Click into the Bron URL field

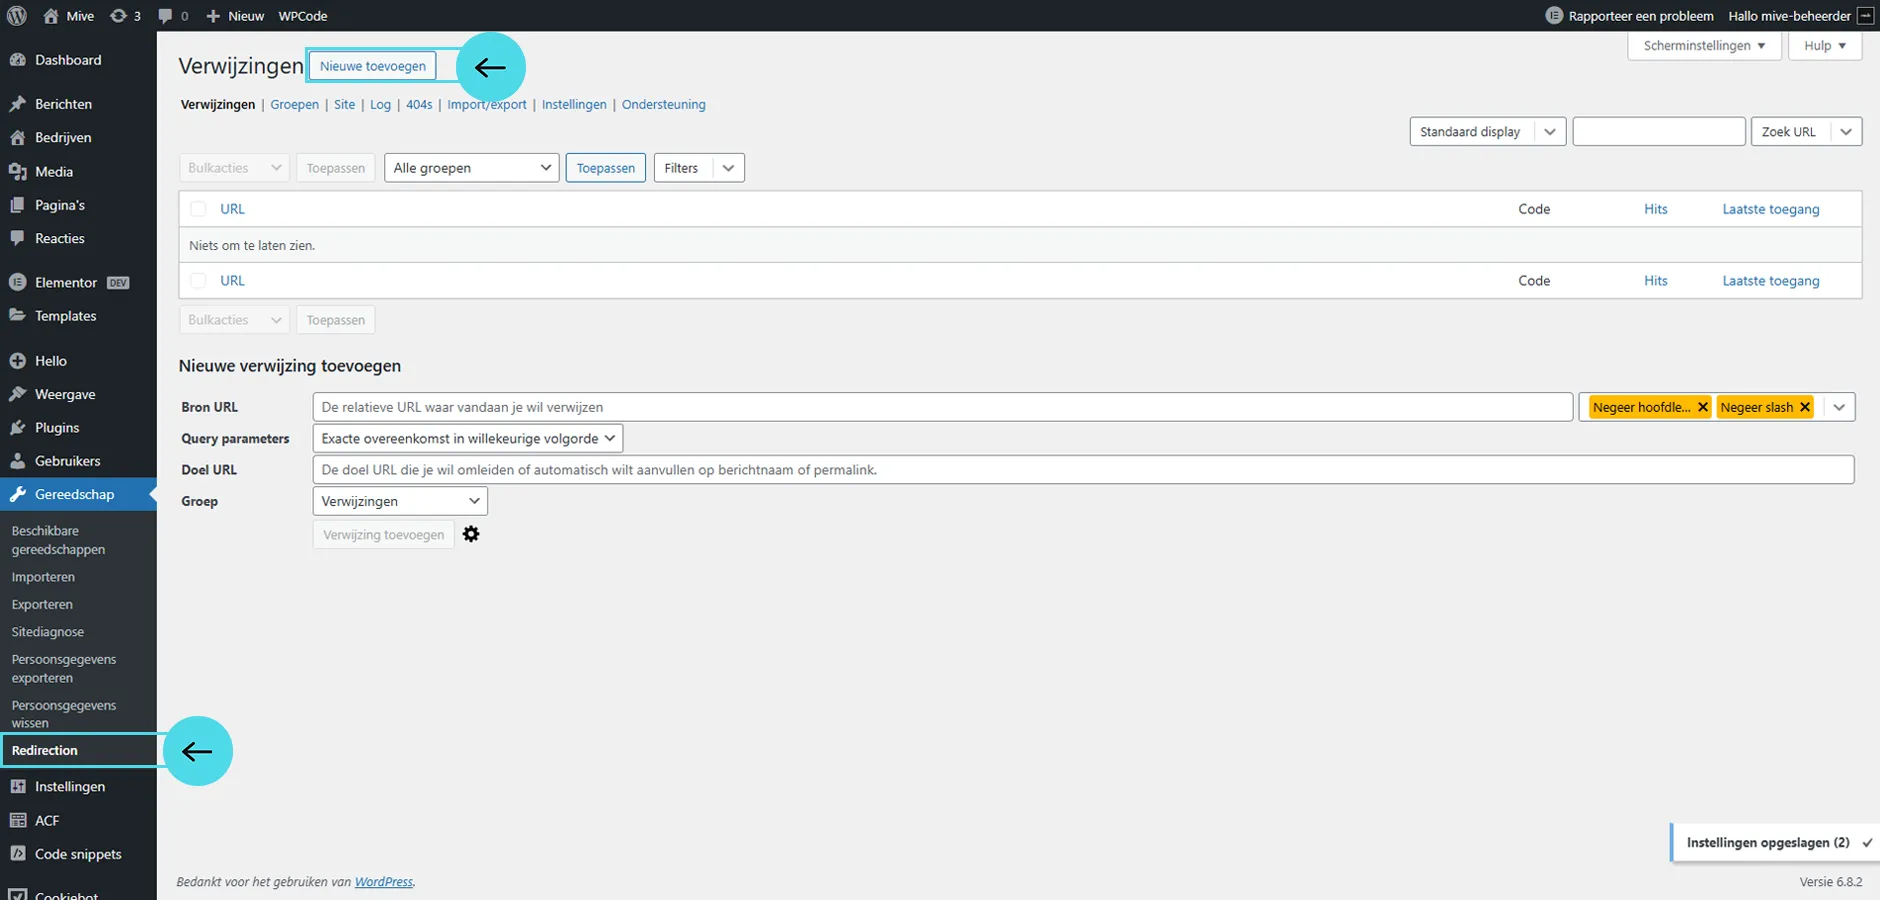[941, 407]
